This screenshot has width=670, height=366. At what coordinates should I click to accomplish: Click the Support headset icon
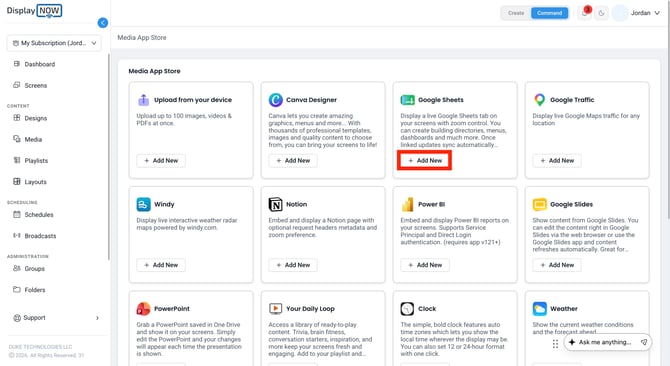17,318
